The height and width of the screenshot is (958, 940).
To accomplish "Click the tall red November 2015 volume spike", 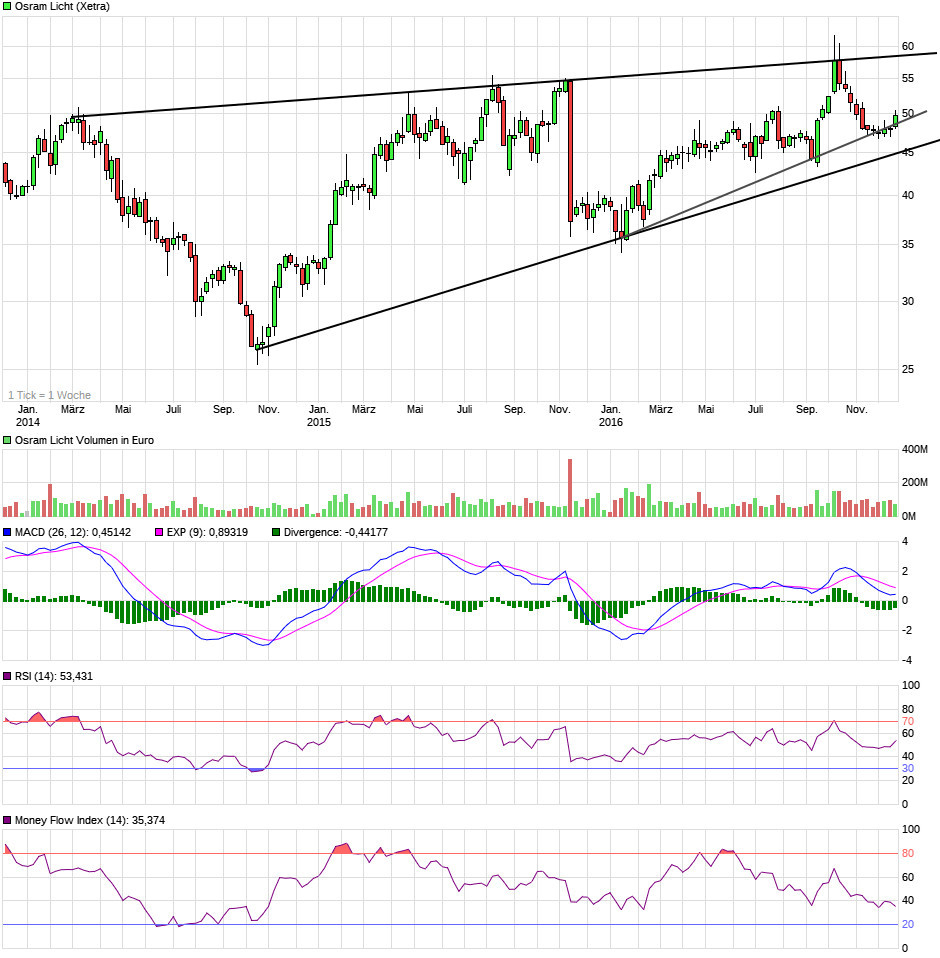I will (570, 488).
